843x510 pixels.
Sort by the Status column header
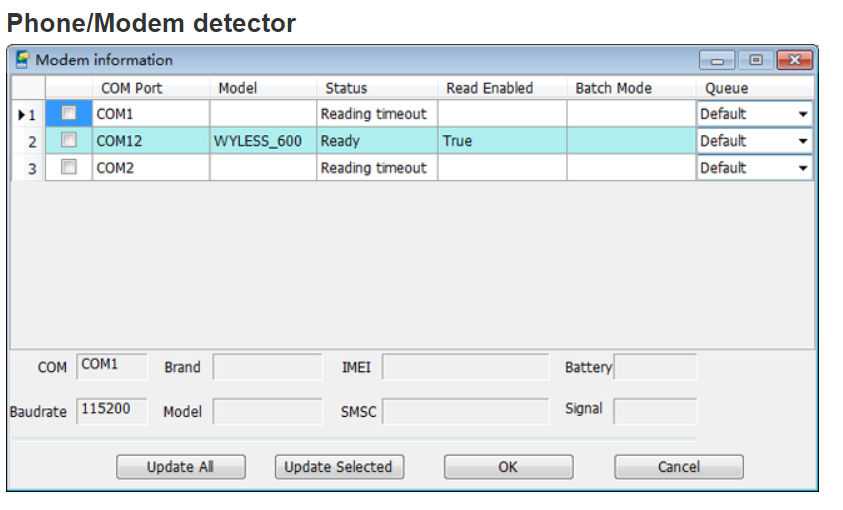346,88
